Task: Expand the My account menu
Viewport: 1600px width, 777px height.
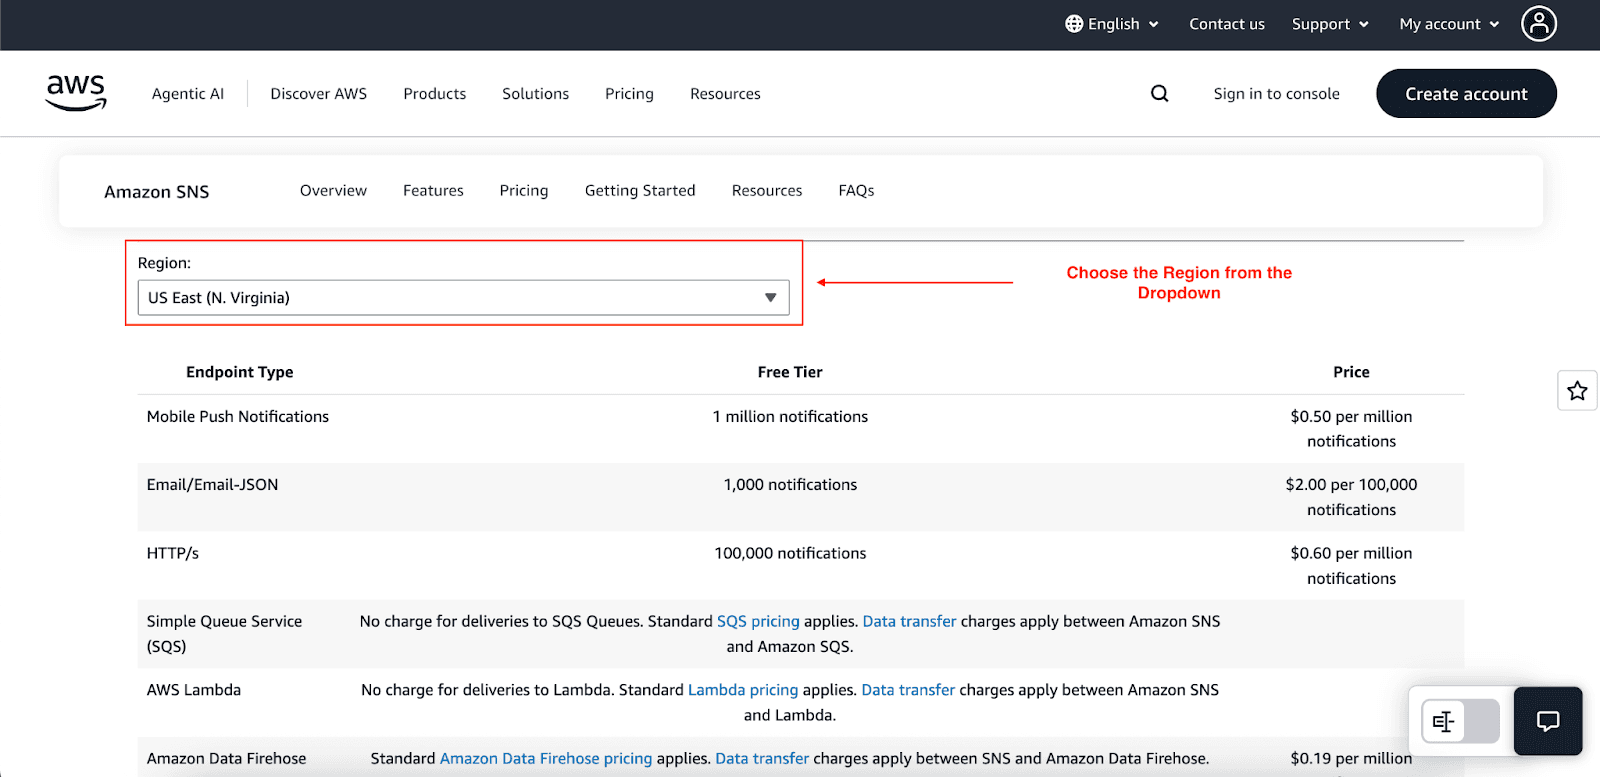Action: pos(1449,24)
